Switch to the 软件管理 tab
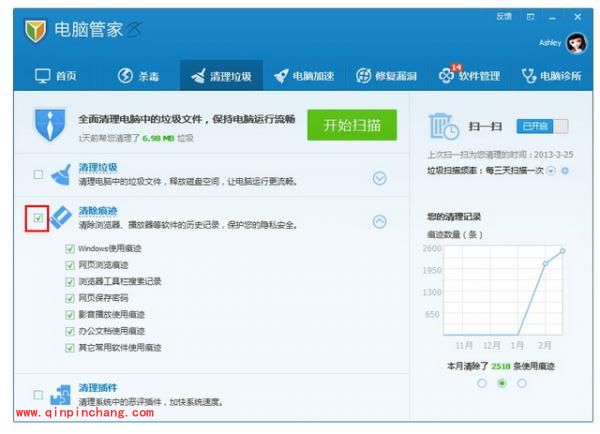Image resolution: width=600 pixels, height=434 pixels. [x=469, y=76]
